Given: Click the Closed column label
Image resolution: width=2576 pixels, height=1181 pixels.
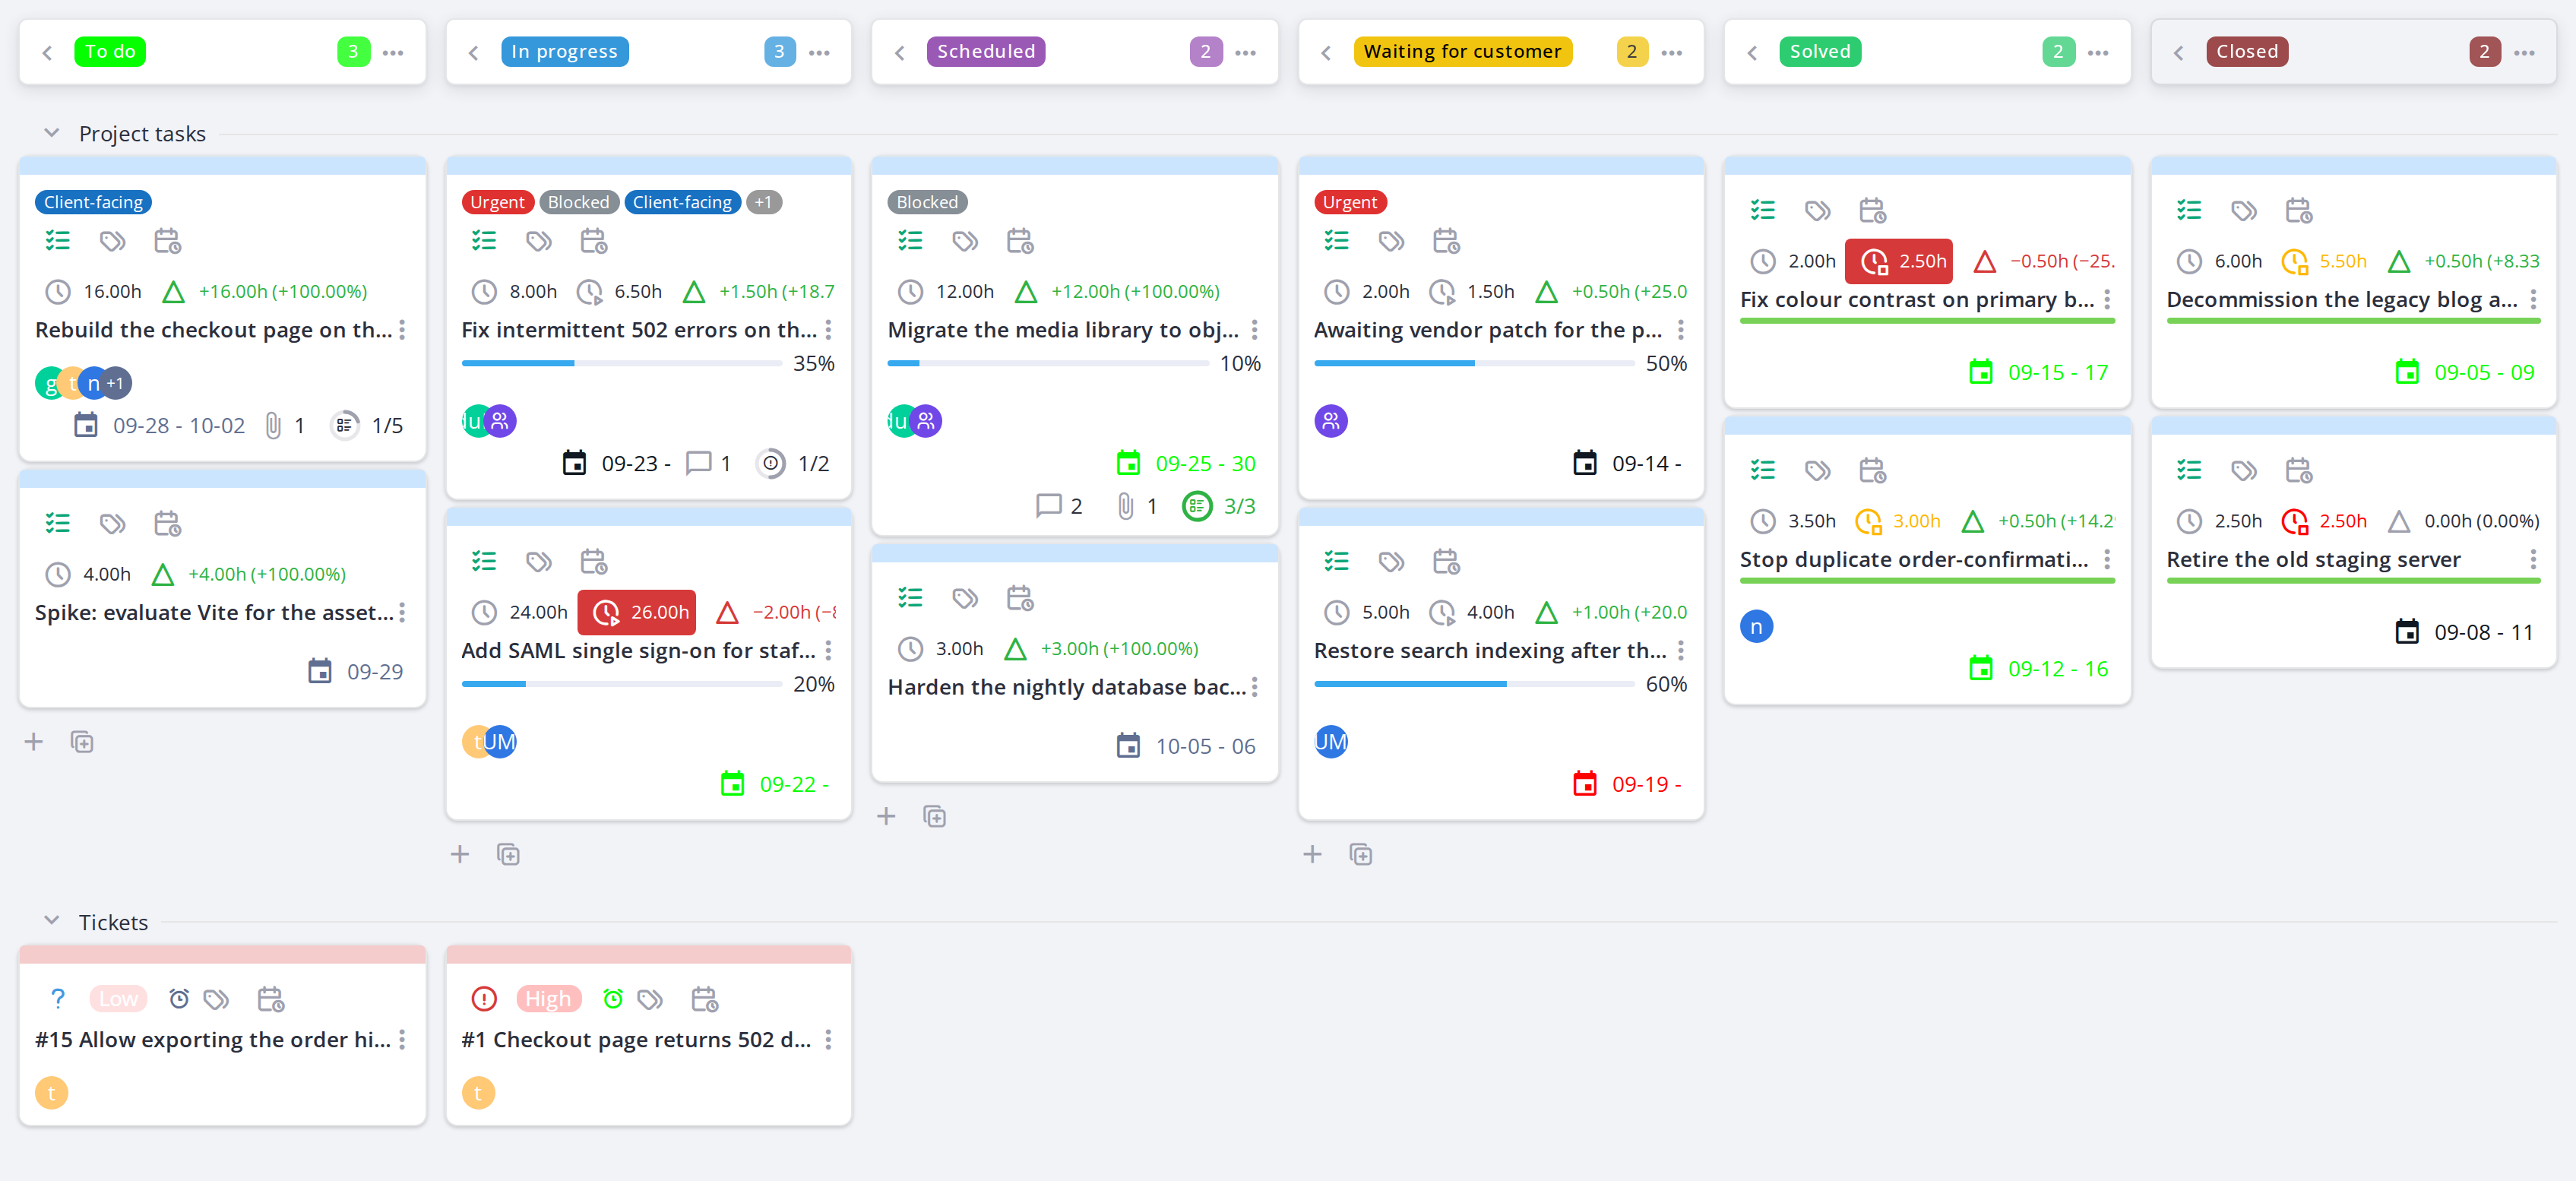Looking at the screenshot, I should 2247,51.
